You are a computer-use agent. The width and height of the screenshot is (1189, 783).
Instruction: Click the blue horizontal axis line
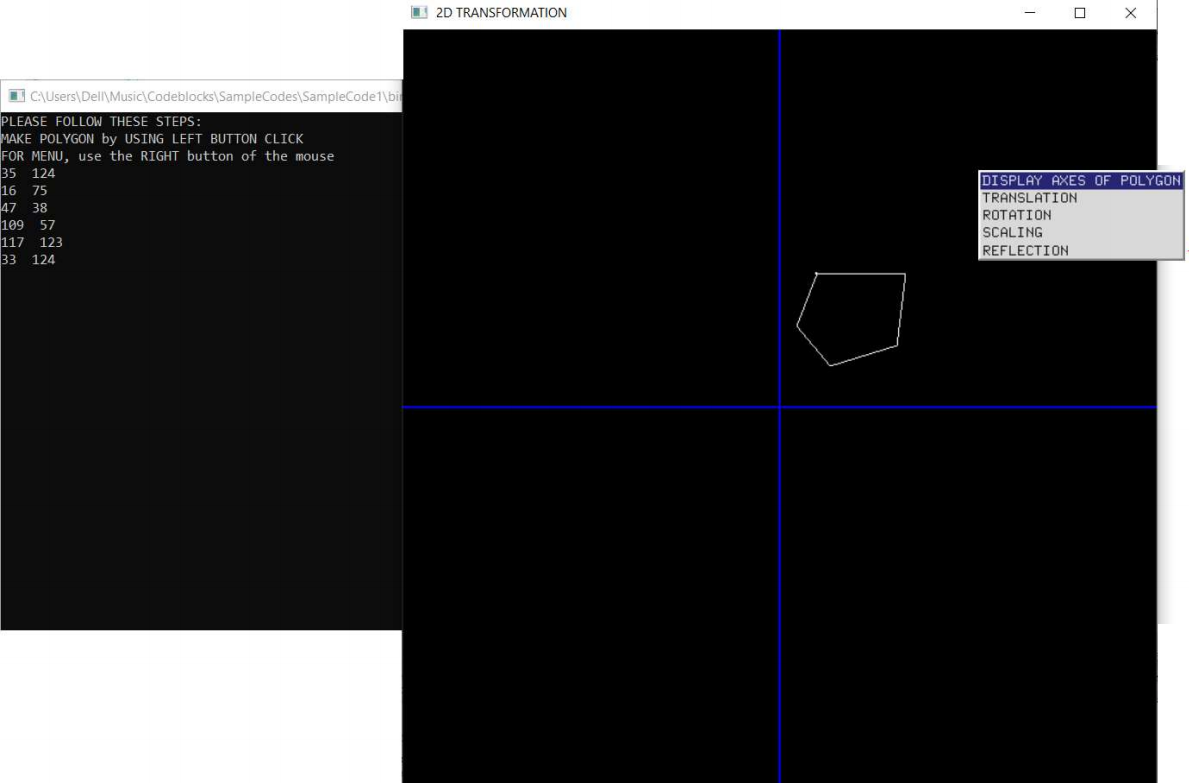point(600,407)
